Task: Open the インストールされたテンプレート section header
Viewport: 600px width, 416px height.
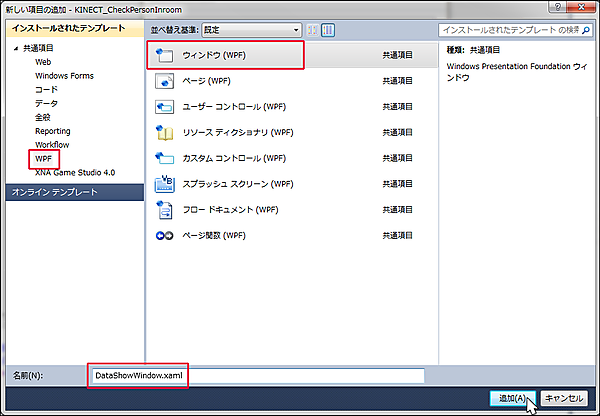Action: [x=75, y=28]
